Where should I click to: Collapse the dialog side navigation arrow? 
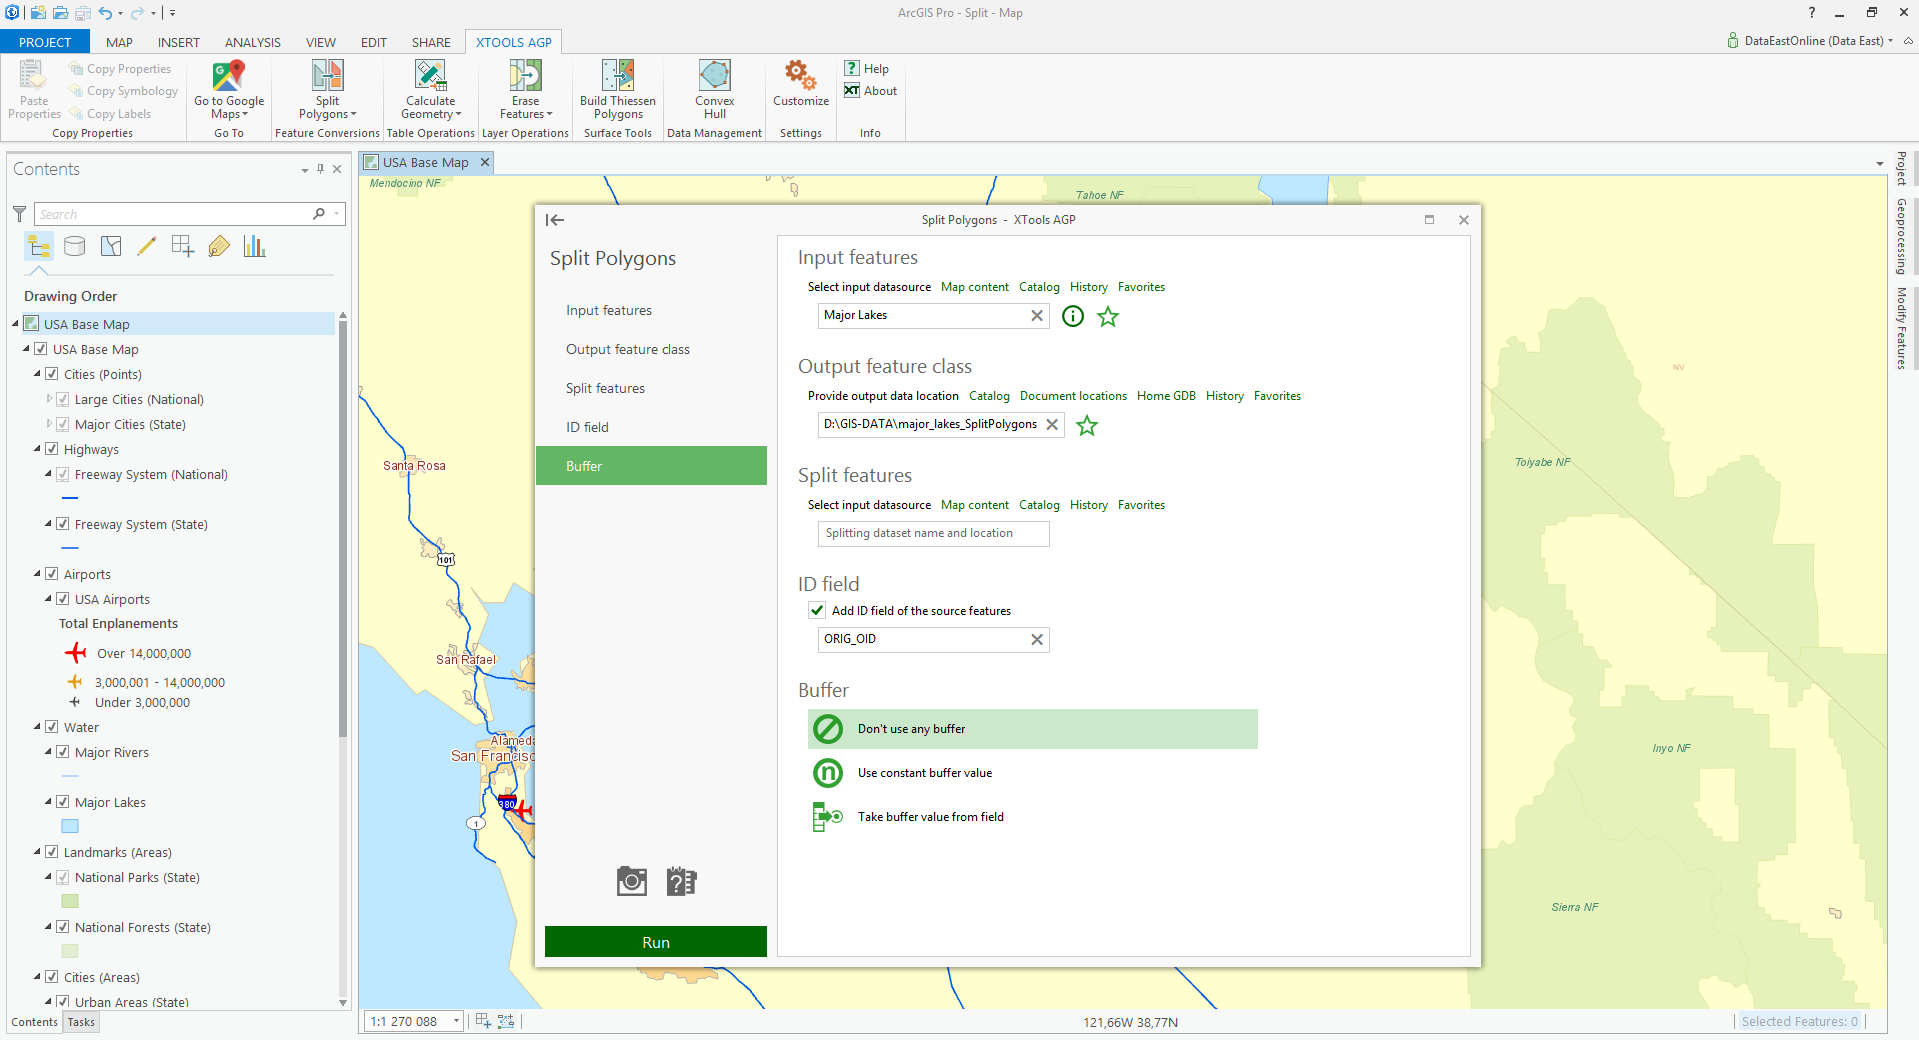[x=555, y=220]
